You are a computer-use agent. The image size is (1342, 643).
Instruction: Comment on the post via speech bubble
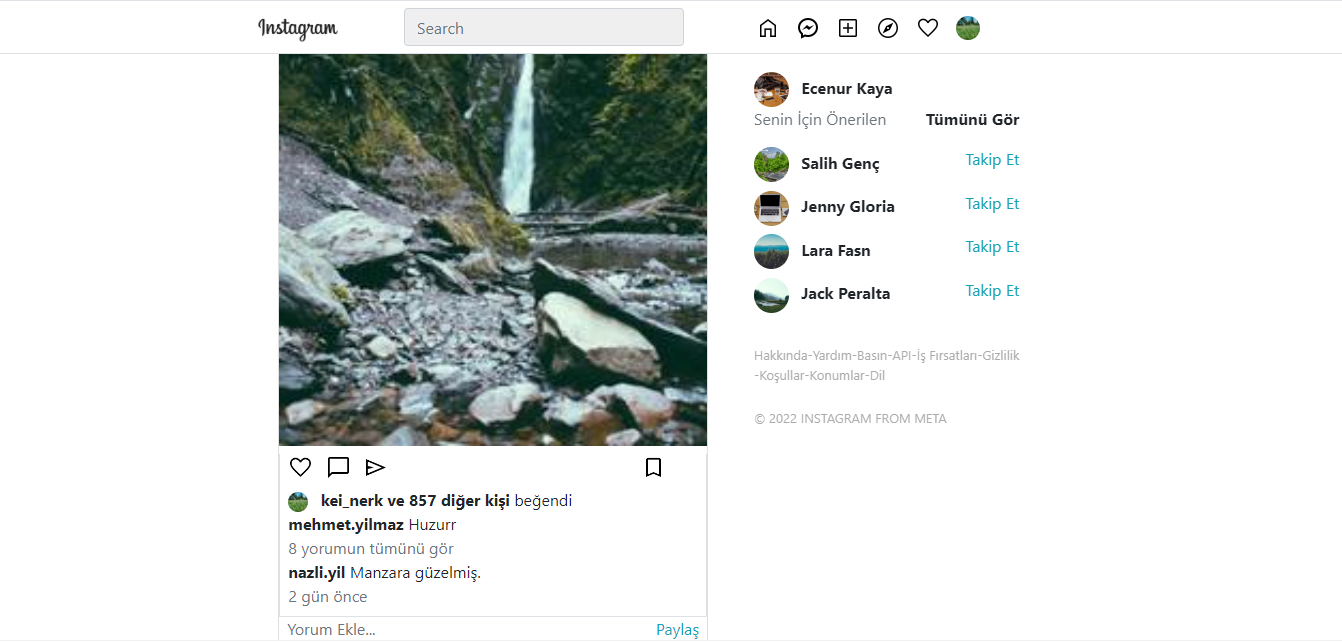tap(338, 467)
